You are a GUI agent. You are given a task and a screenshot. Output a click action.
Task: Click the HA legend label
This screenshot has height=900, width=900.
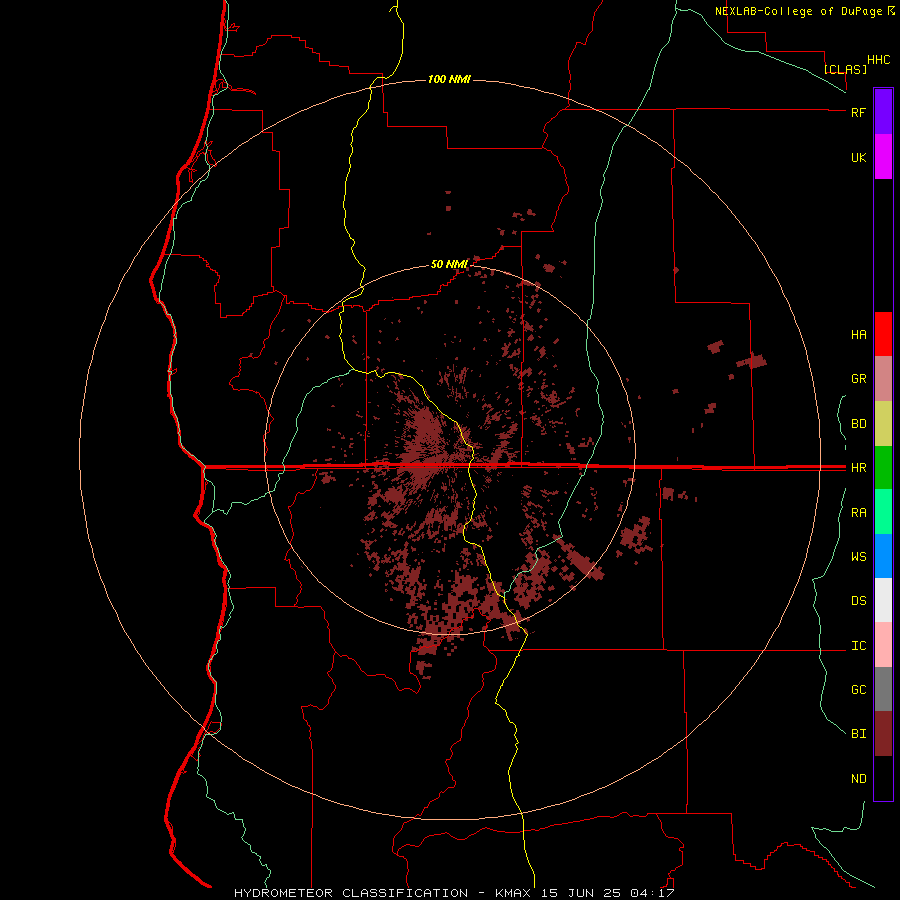click(x=858, y=335)
